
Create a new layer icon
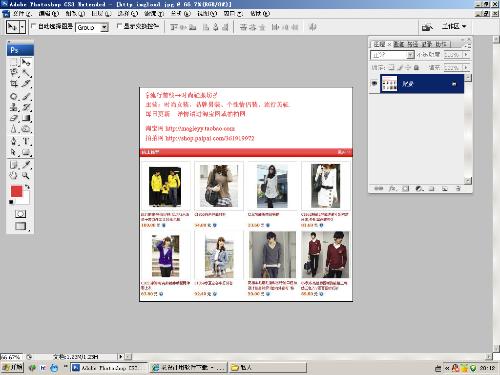[445, 189]
